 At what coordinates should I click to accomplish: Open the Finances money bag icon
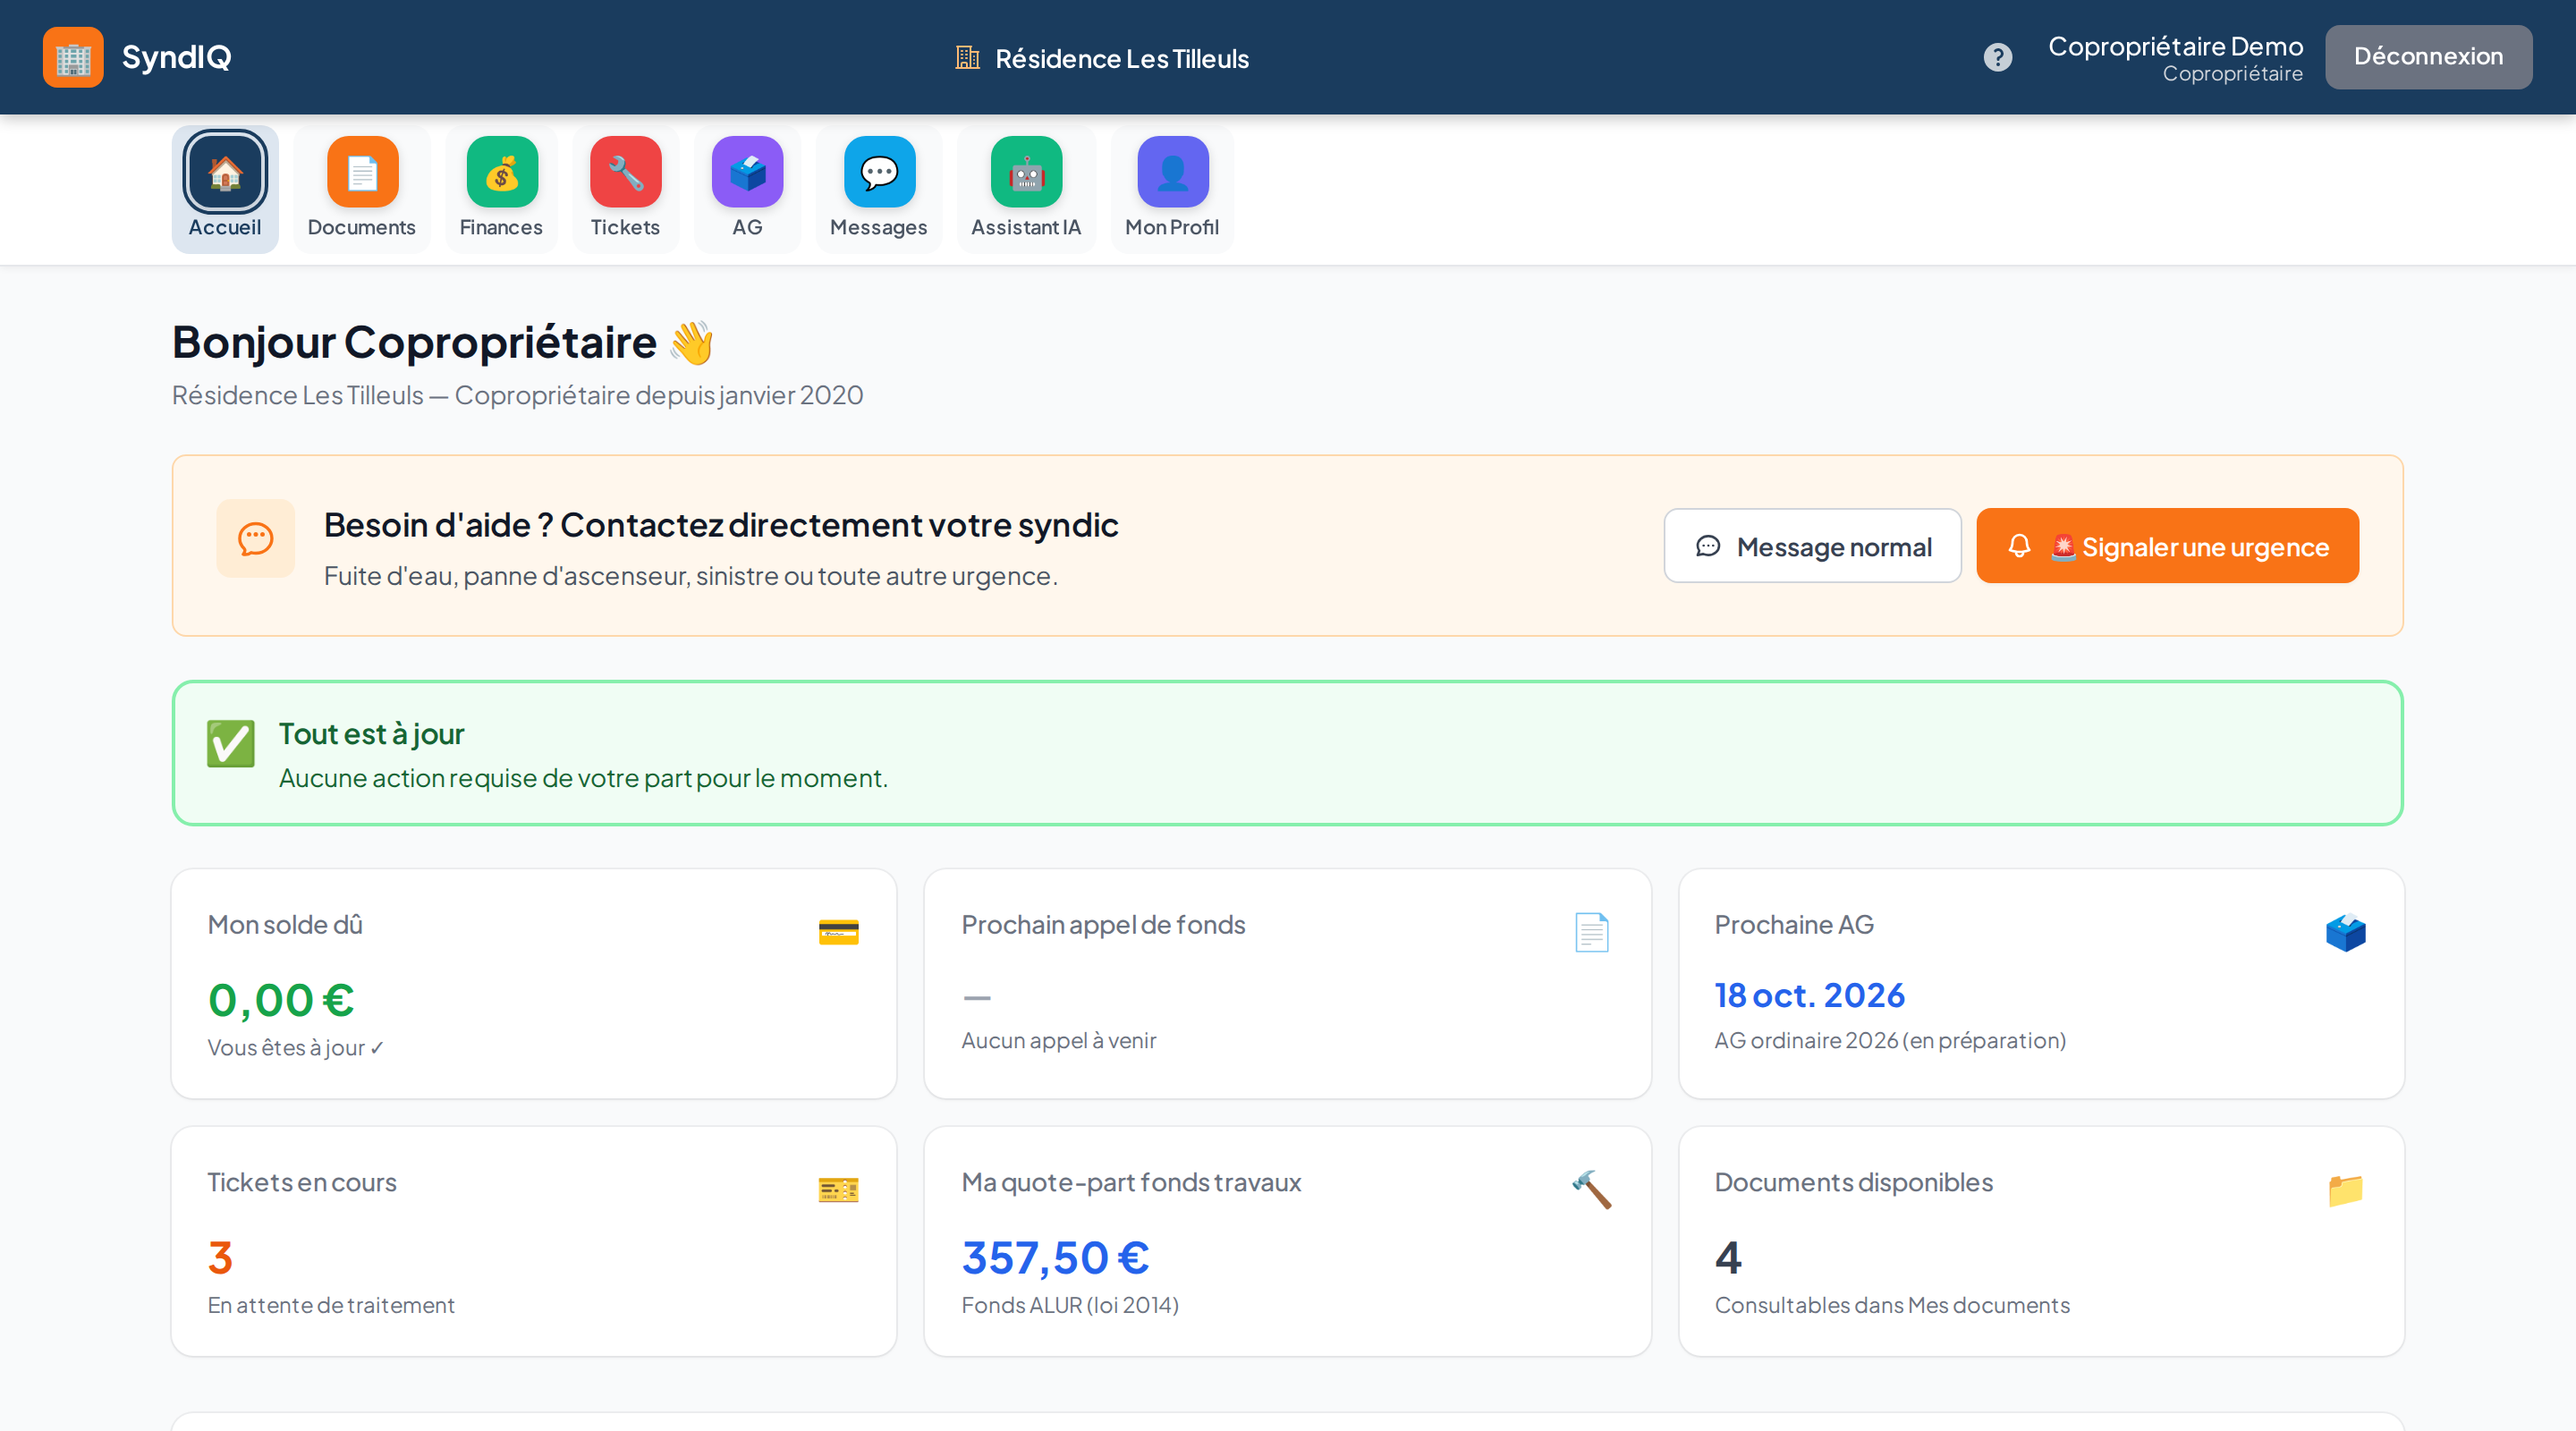pos(502,172)
